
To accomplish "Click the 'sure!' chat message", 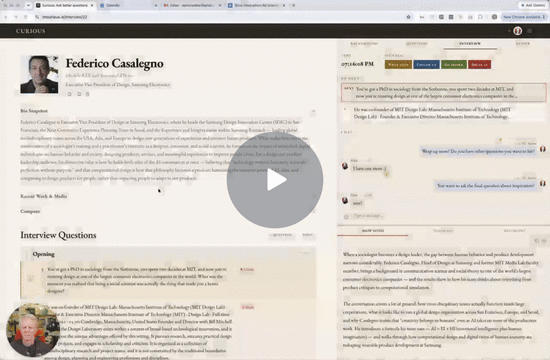I will [x=357, y=203].
